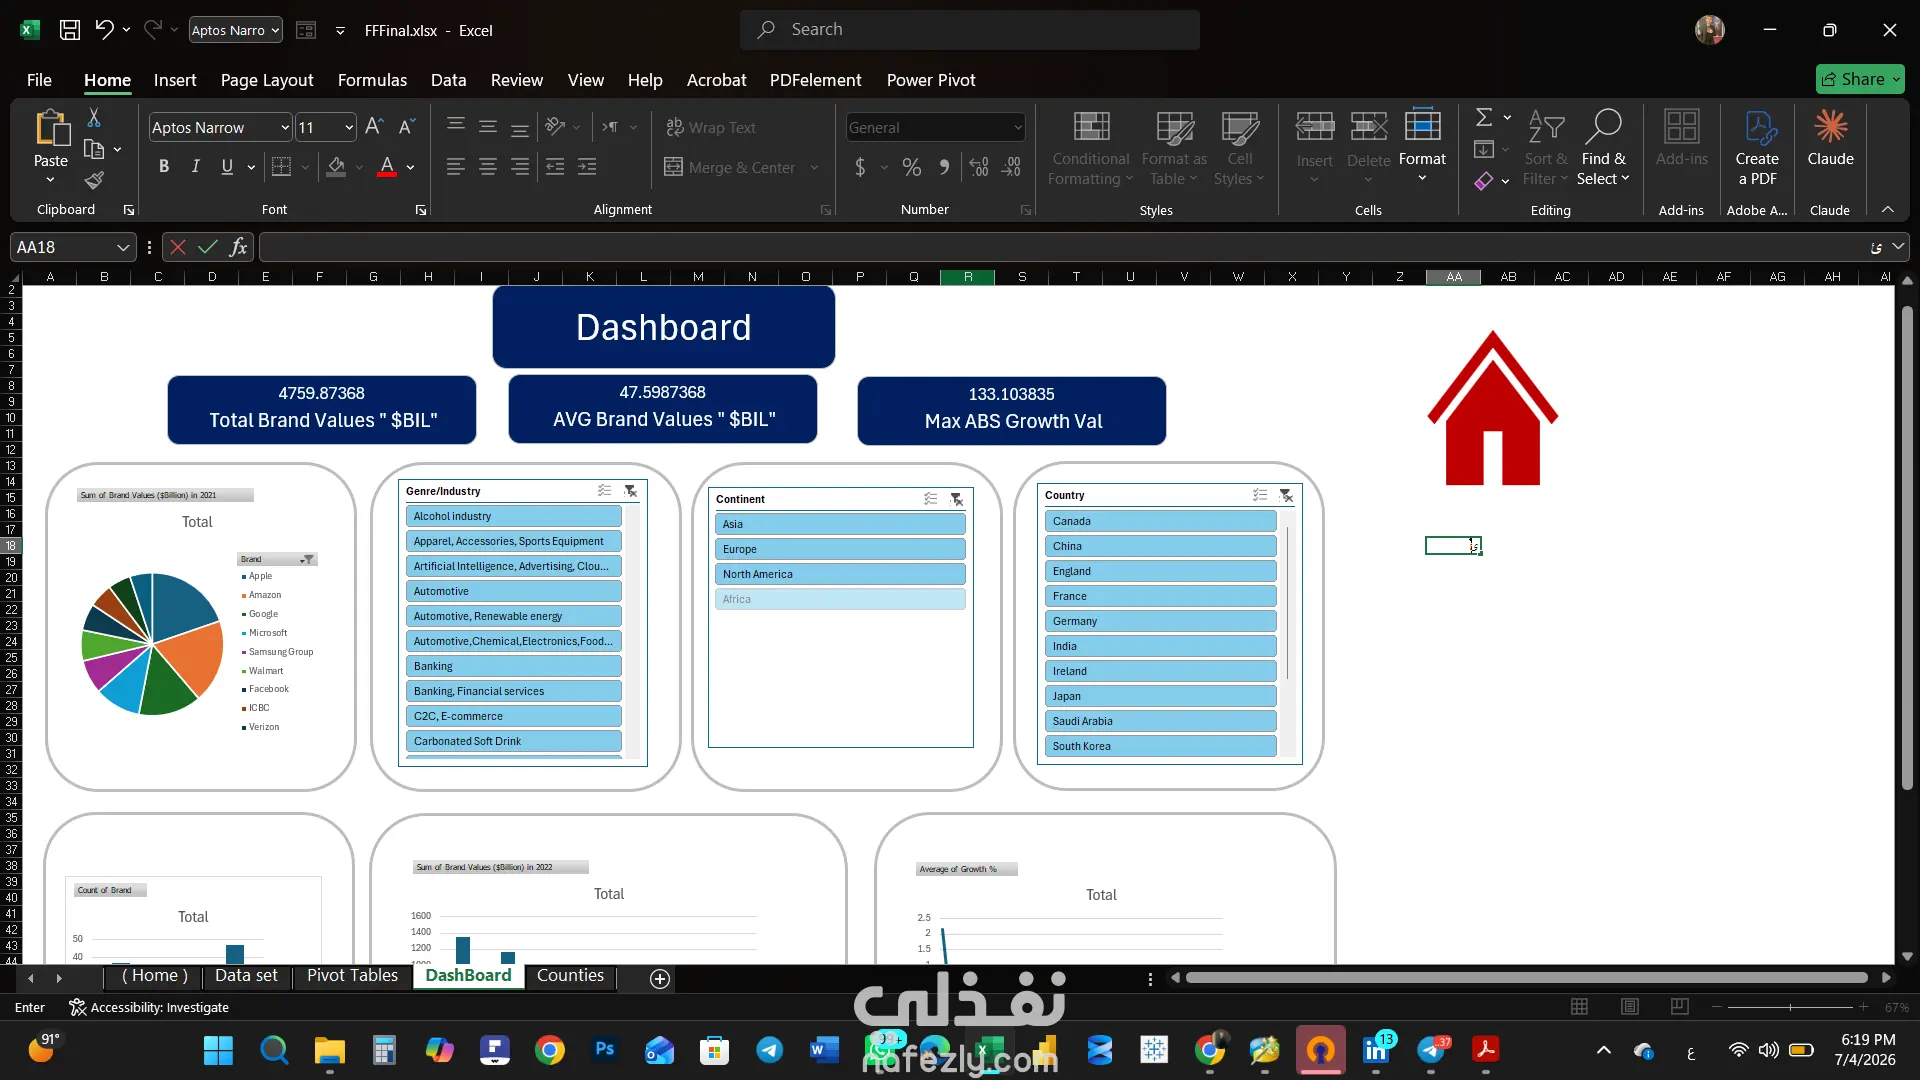Image resolution: width=1920 pixels, height=1080 pixels.
Task: Click Create a PDF Adobe icon
Action: click(x=1757, y=148)
